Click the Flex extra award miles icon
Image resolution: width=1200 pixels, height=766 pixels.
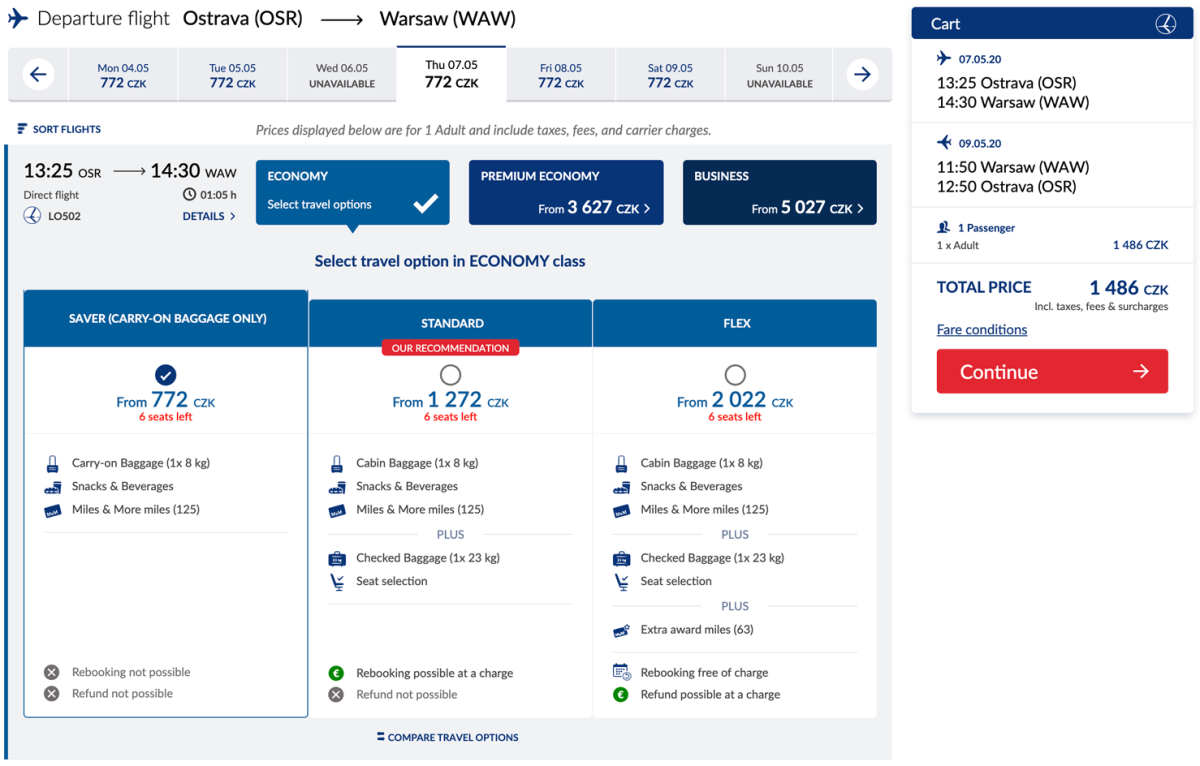point(621,630)
